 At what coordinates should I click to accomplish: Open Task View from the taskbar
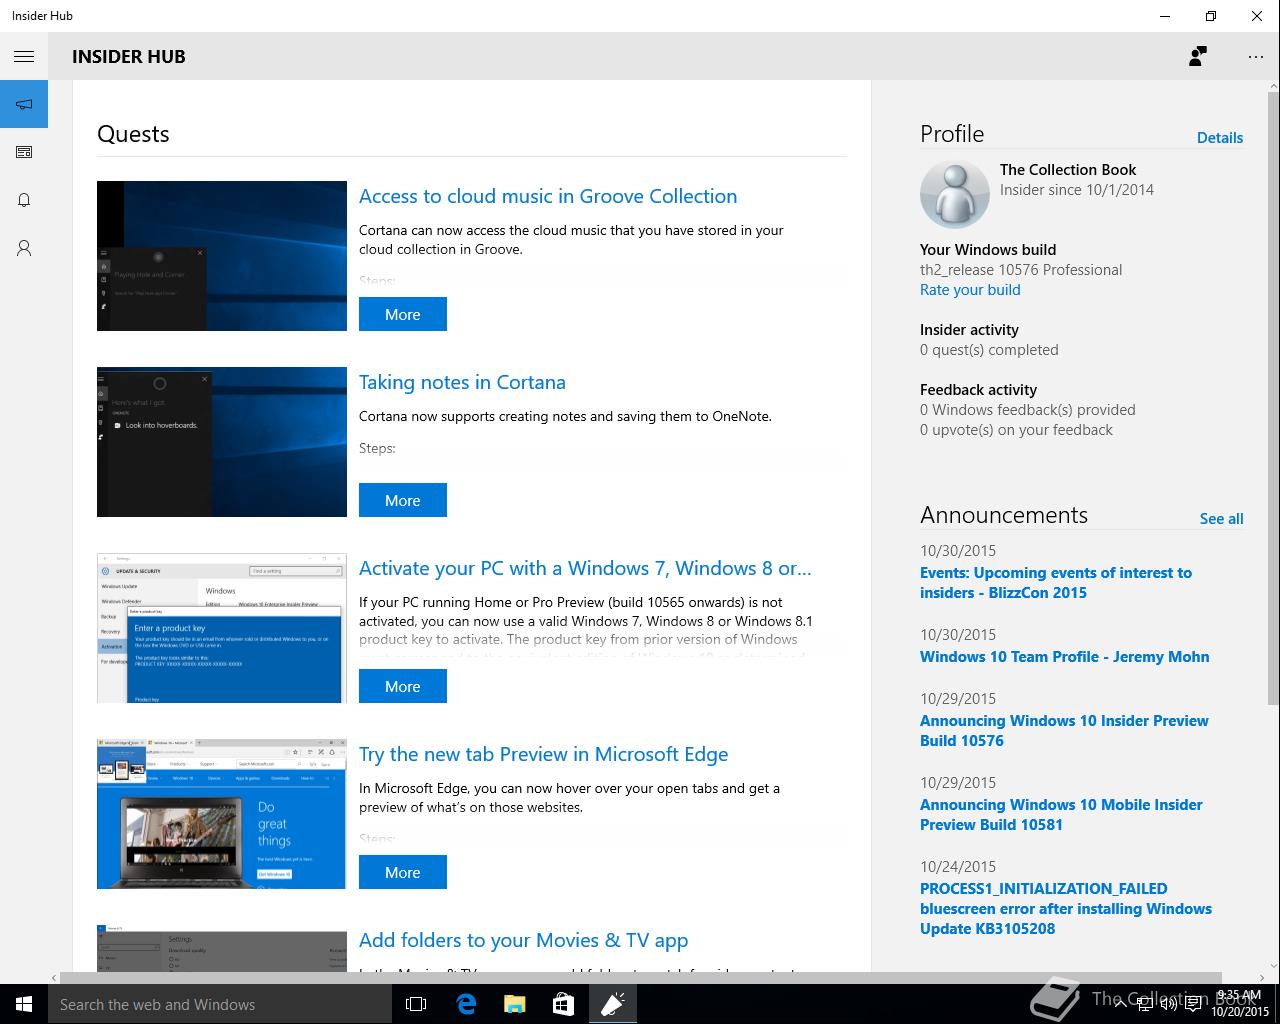[416, 1004]
